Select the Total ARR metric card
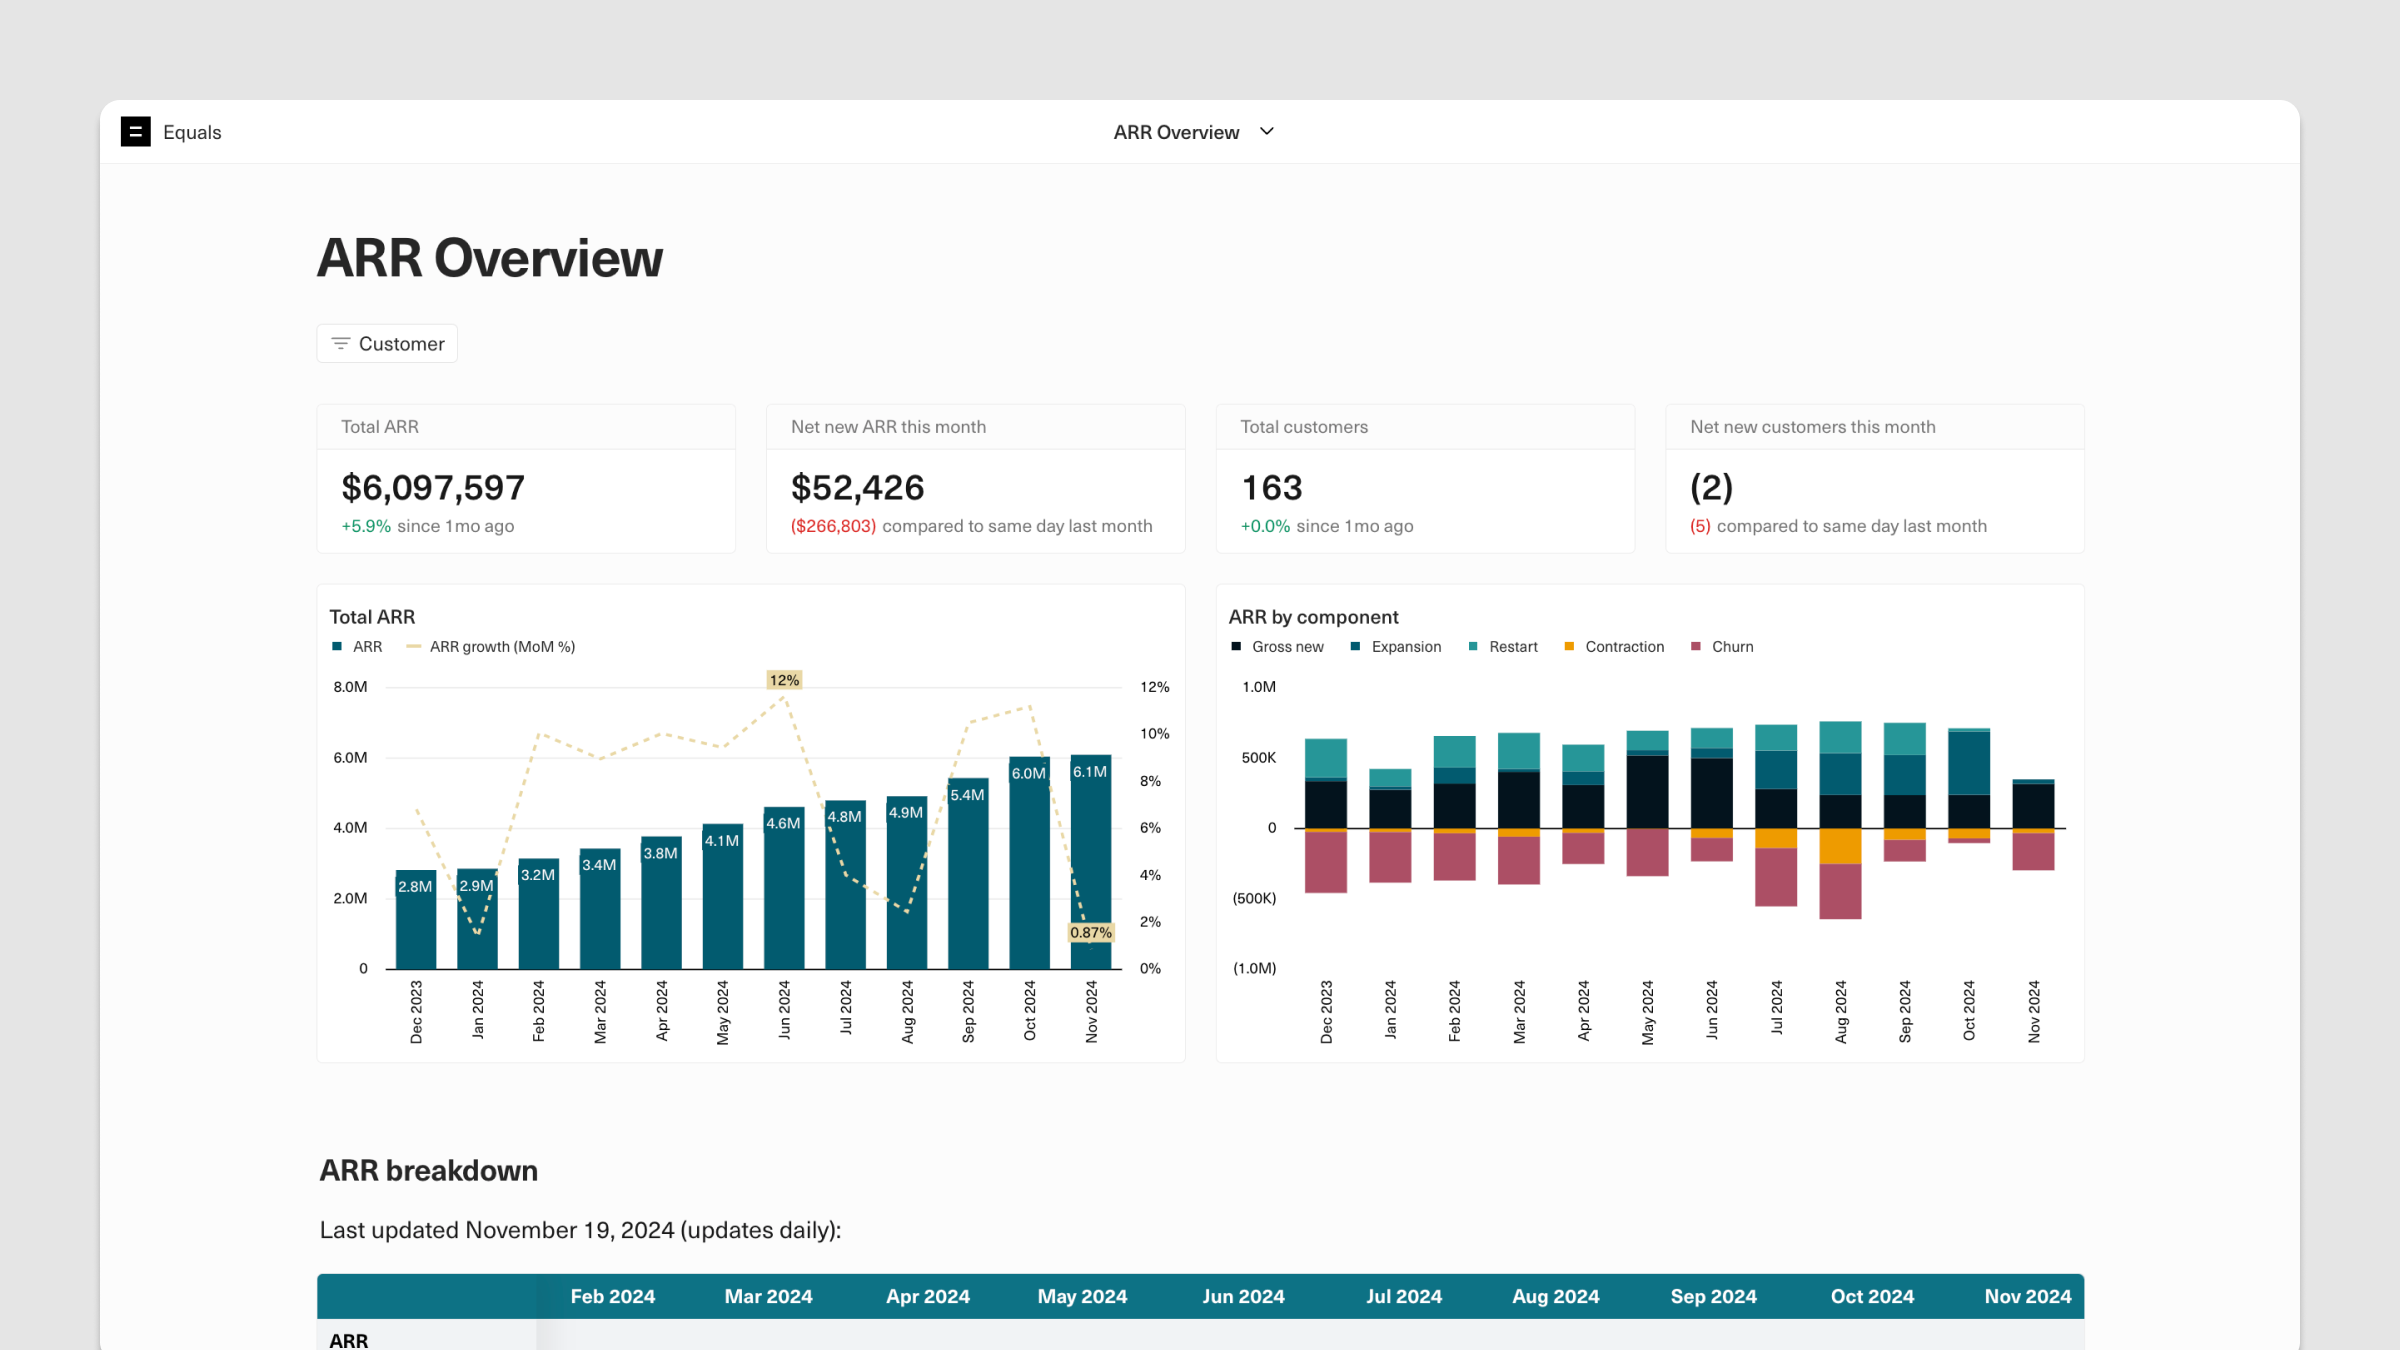 coord(526,479)
